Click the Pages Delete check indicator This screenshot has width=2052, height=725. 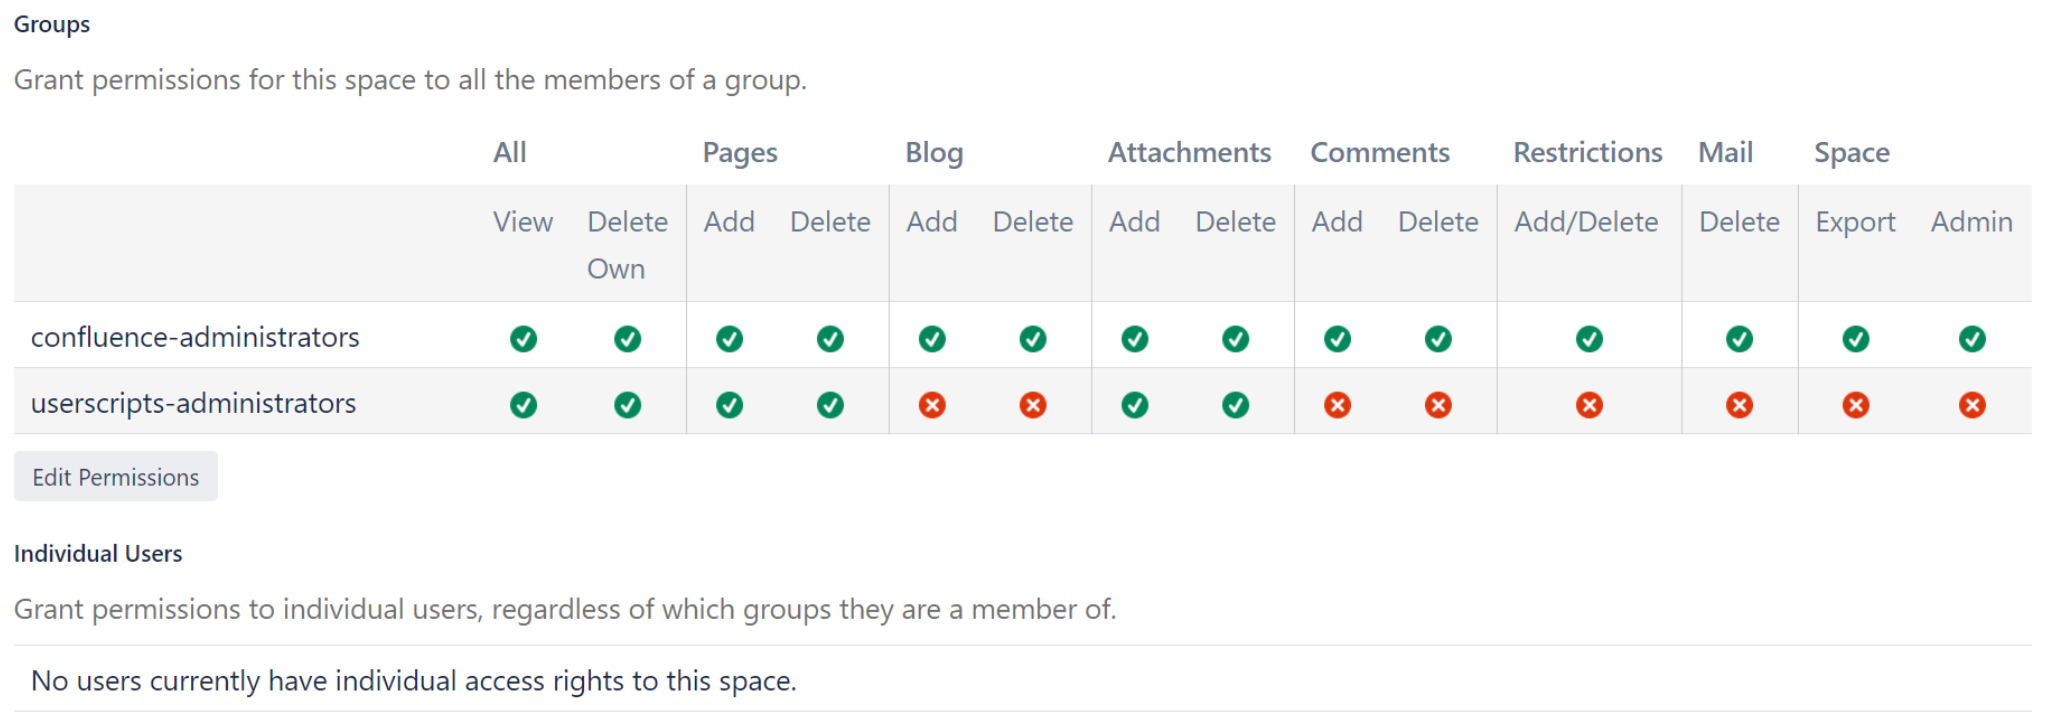pos(830,338)
